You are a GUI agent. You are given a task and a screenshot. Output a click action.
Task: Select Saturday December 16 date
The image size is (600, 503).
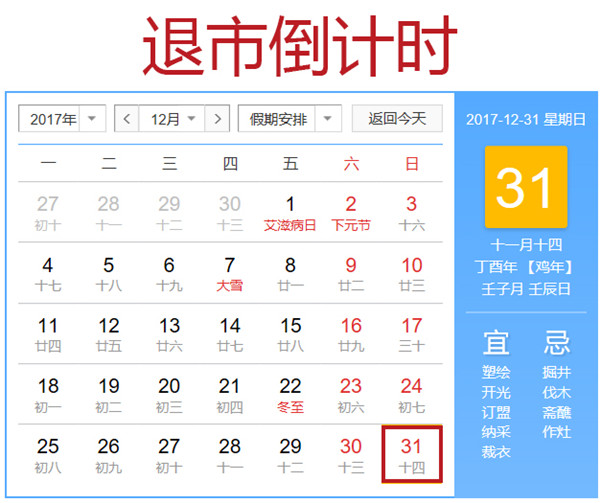(351, 334)
